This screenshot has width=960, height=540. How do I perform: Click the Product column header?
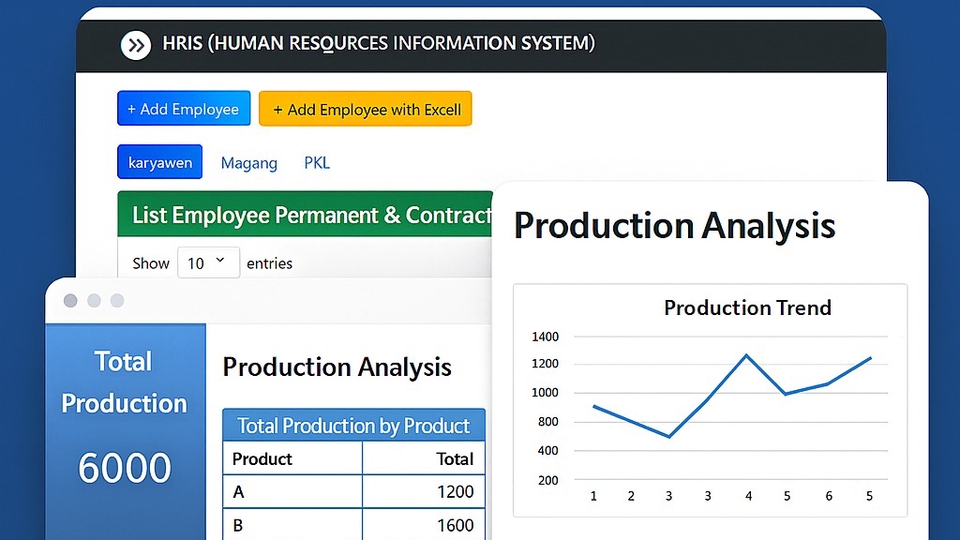click(262, 459)
